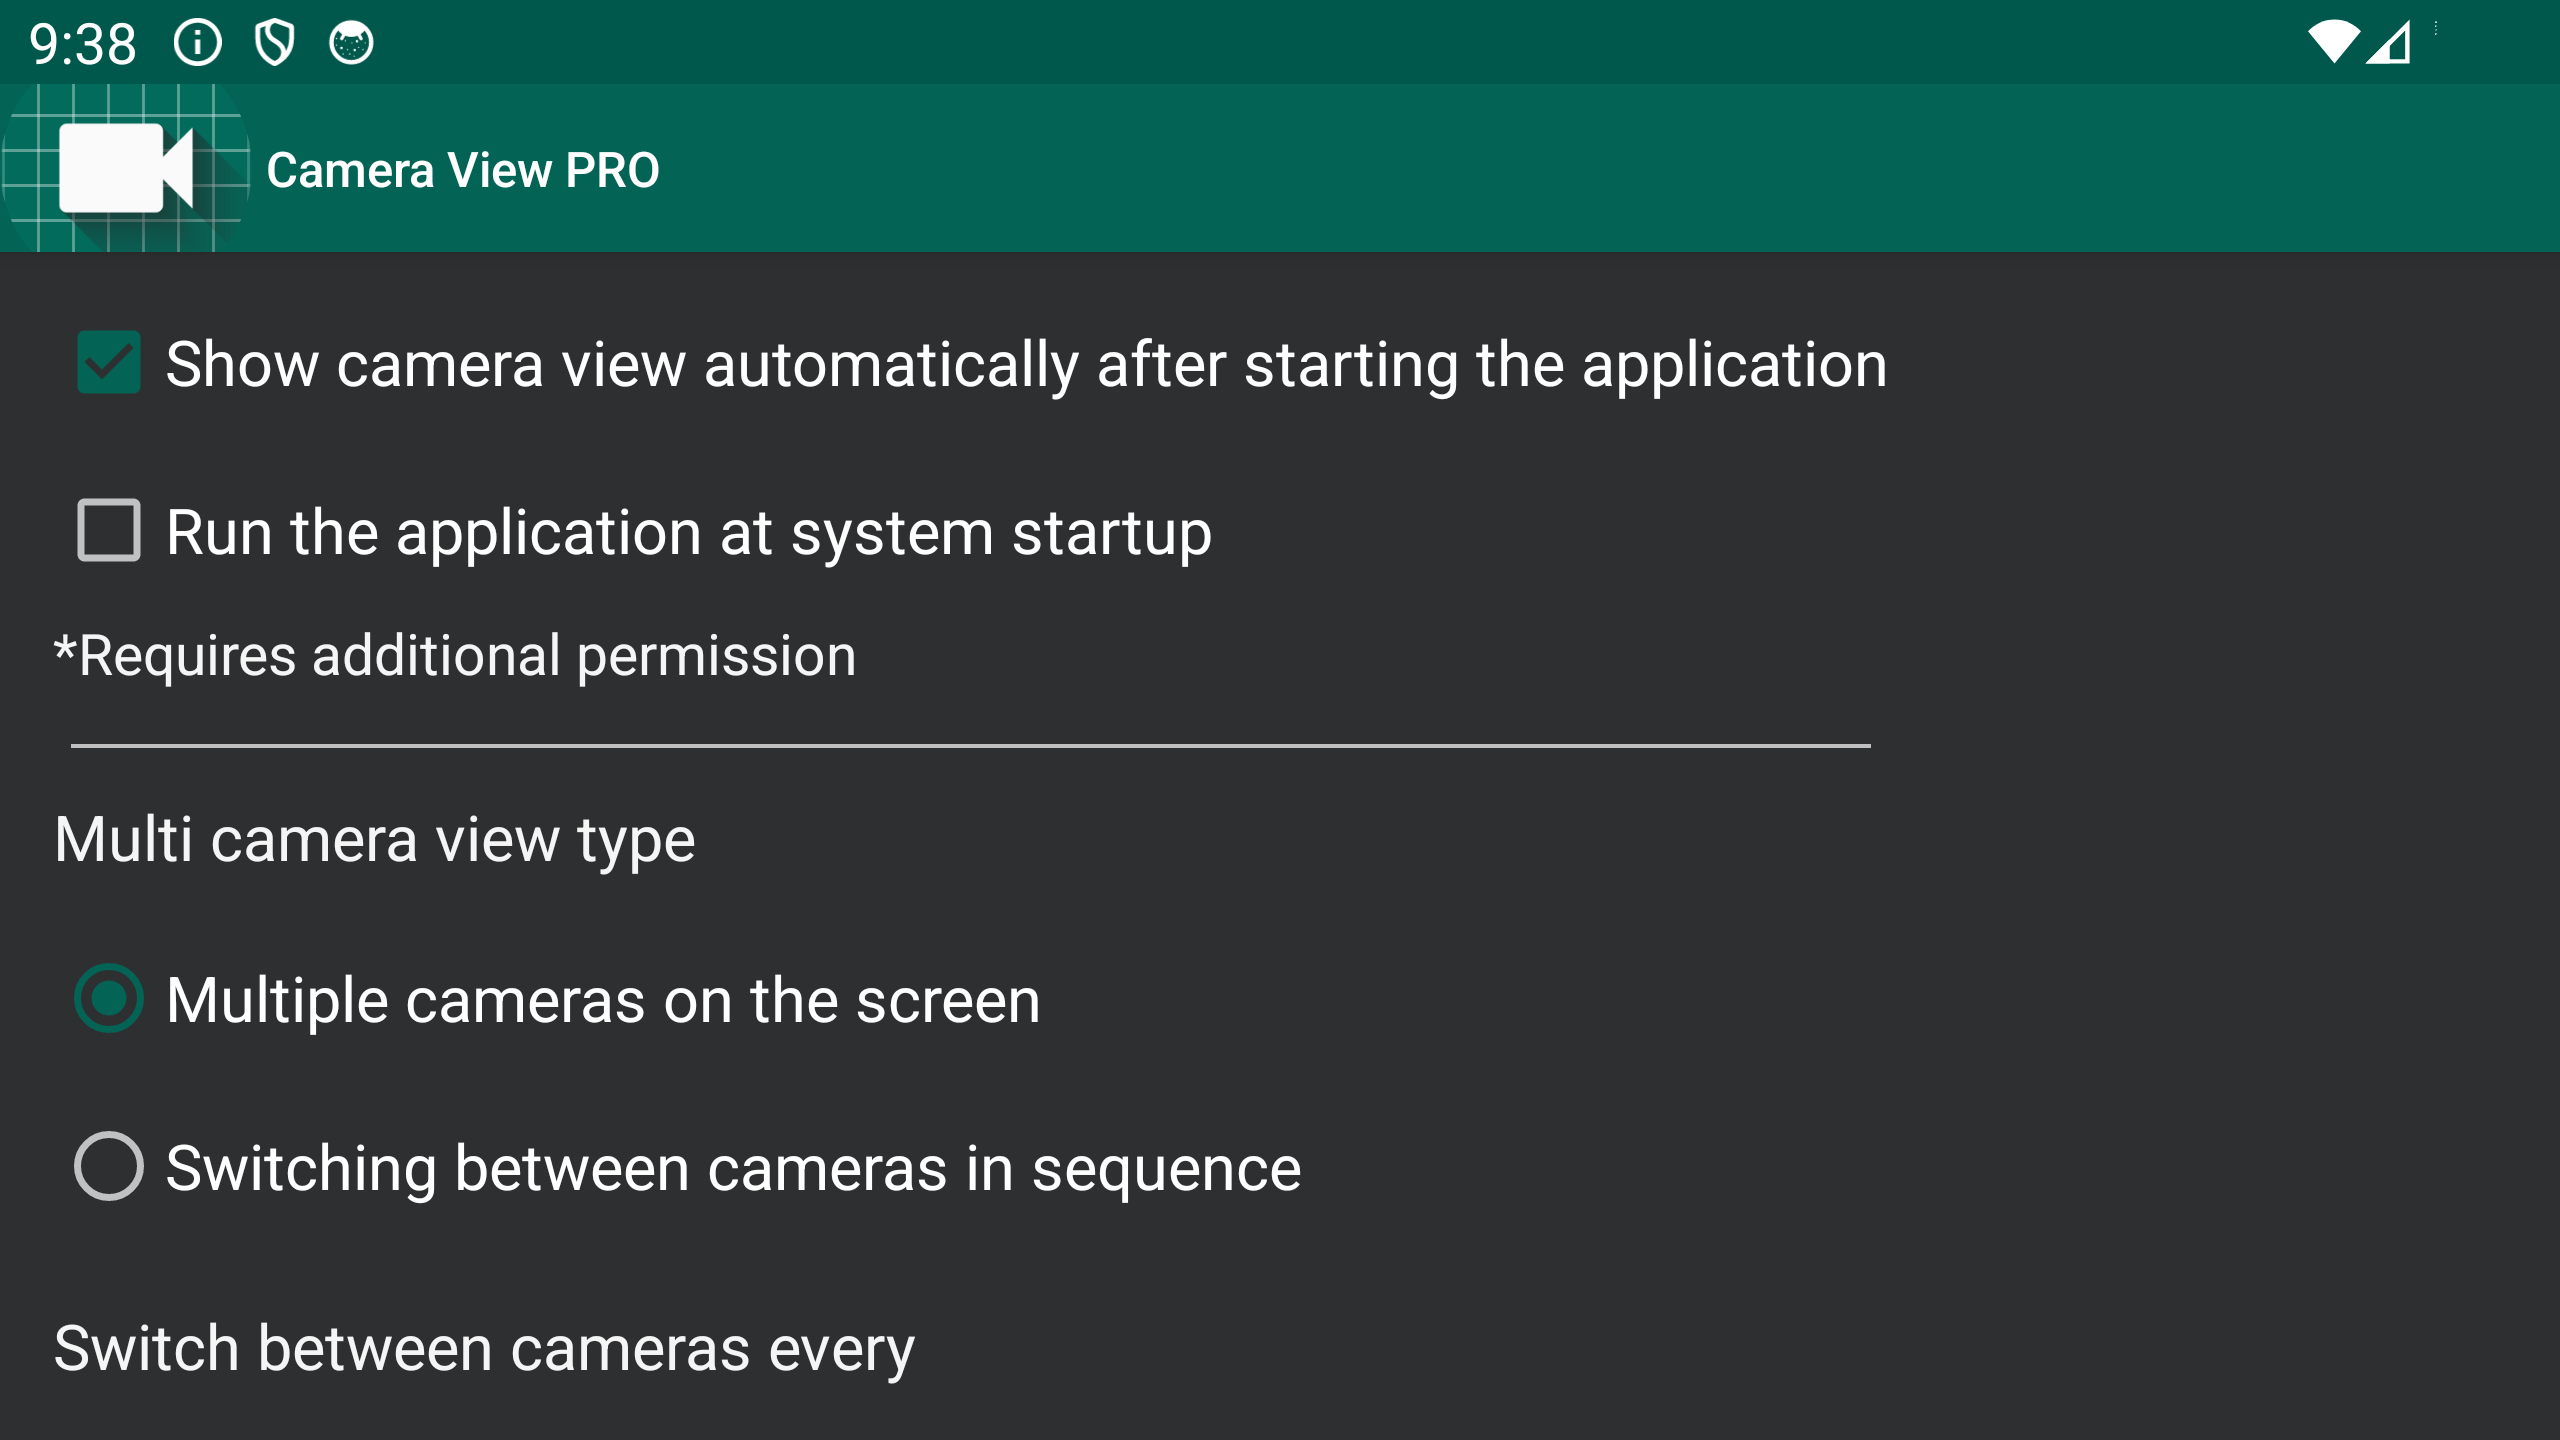This screenshot has width=2560, height=1440.
Task: Tap the 'Switch between cameras every' label
Action: pos(484,1349)
